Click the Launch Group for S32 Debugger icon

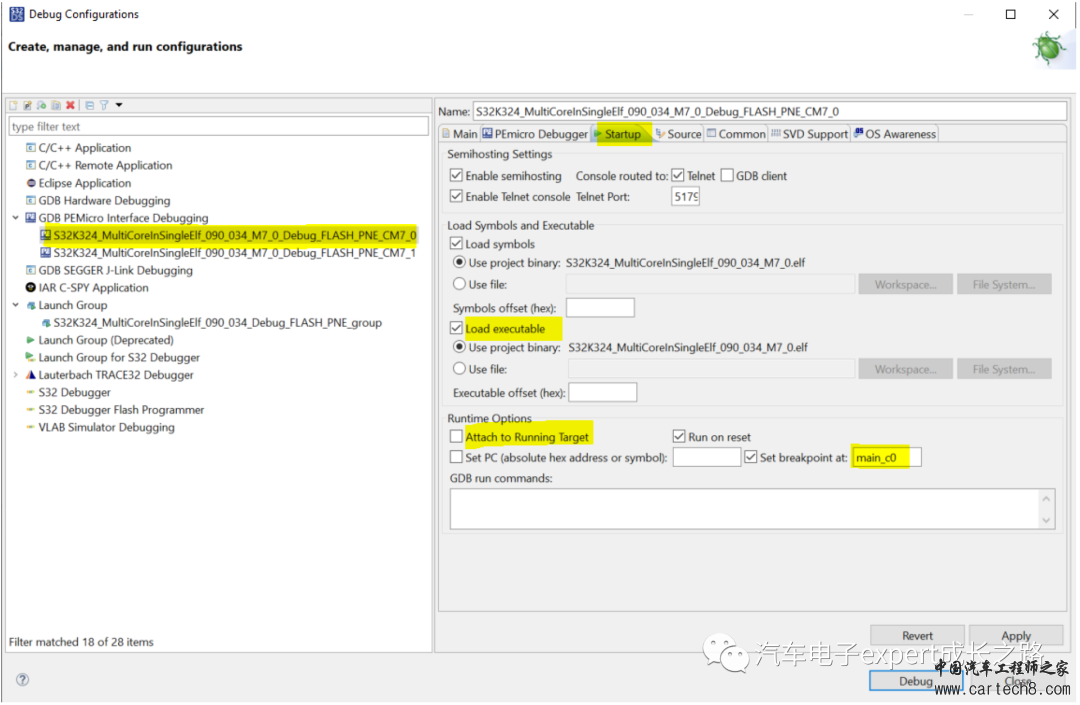pyautogui.click(x=30, y=357)
